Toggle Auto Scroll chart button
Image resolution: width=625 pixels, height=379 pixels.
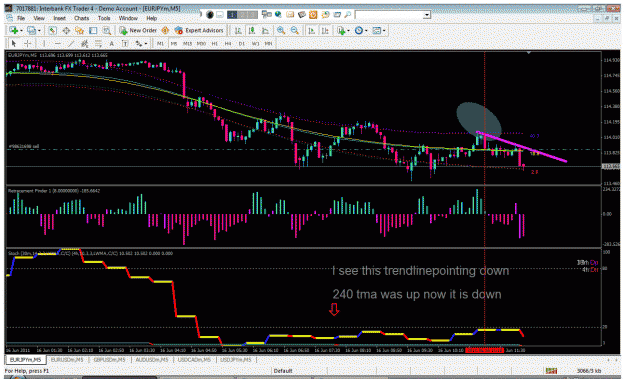pos(312,30)
